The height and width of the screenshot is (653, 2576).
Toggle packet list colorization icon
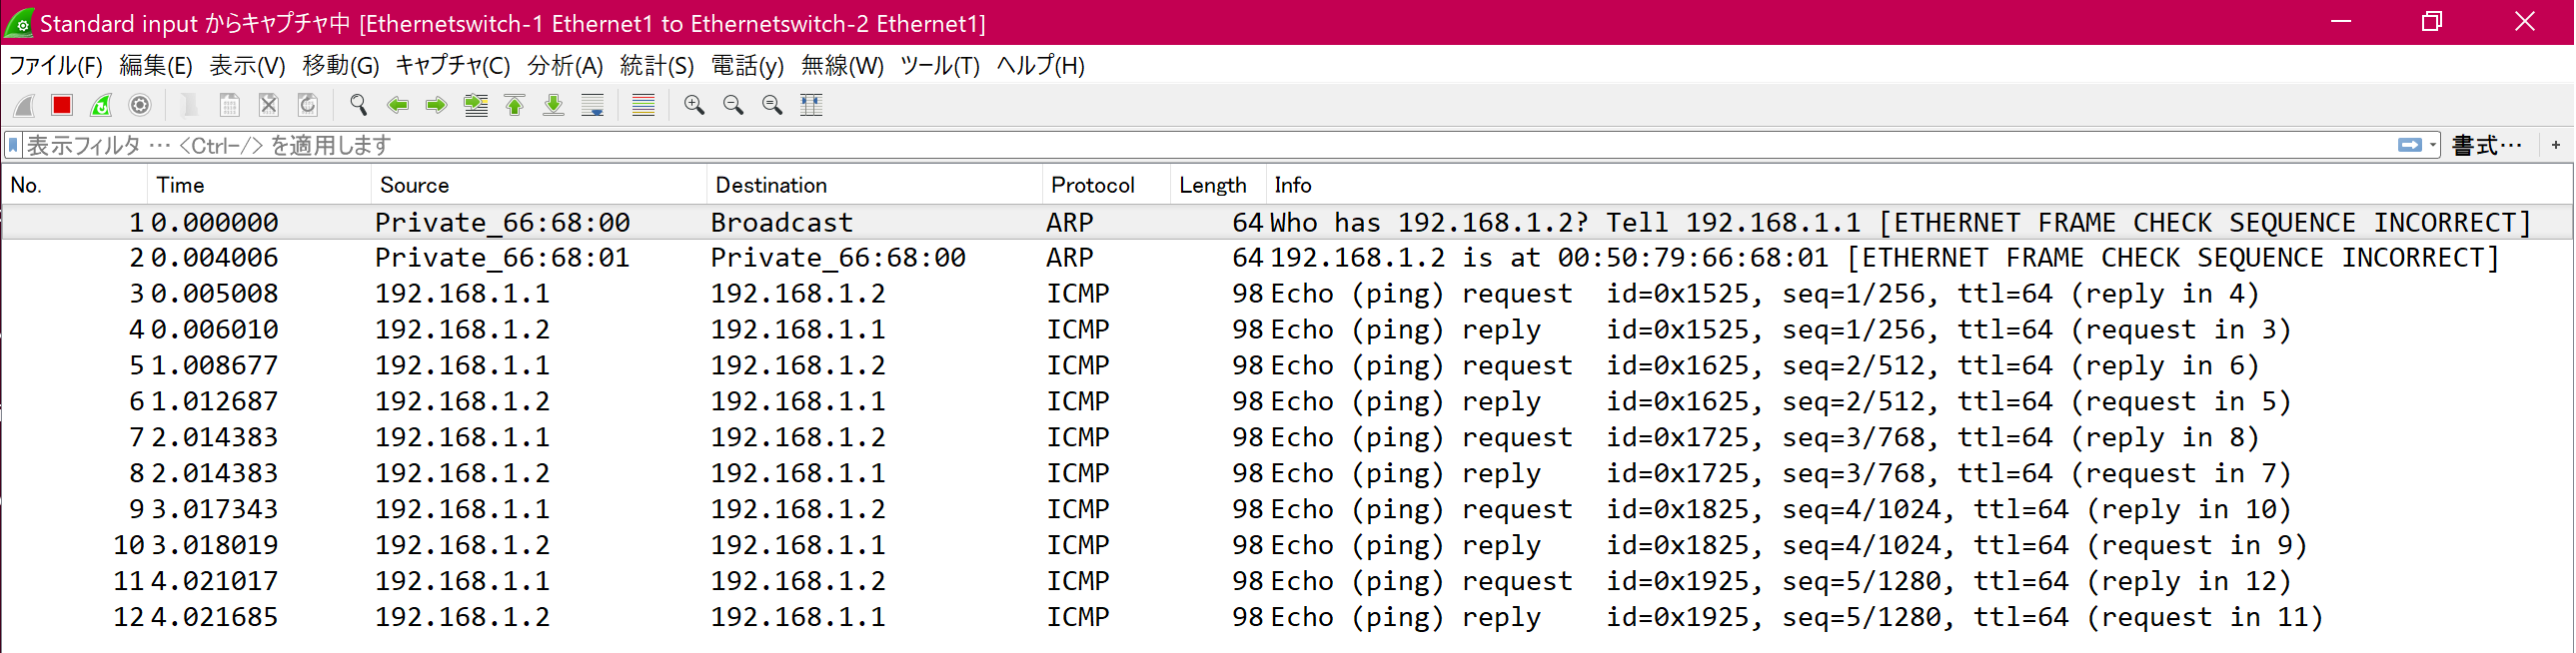[x=643, y=105]
